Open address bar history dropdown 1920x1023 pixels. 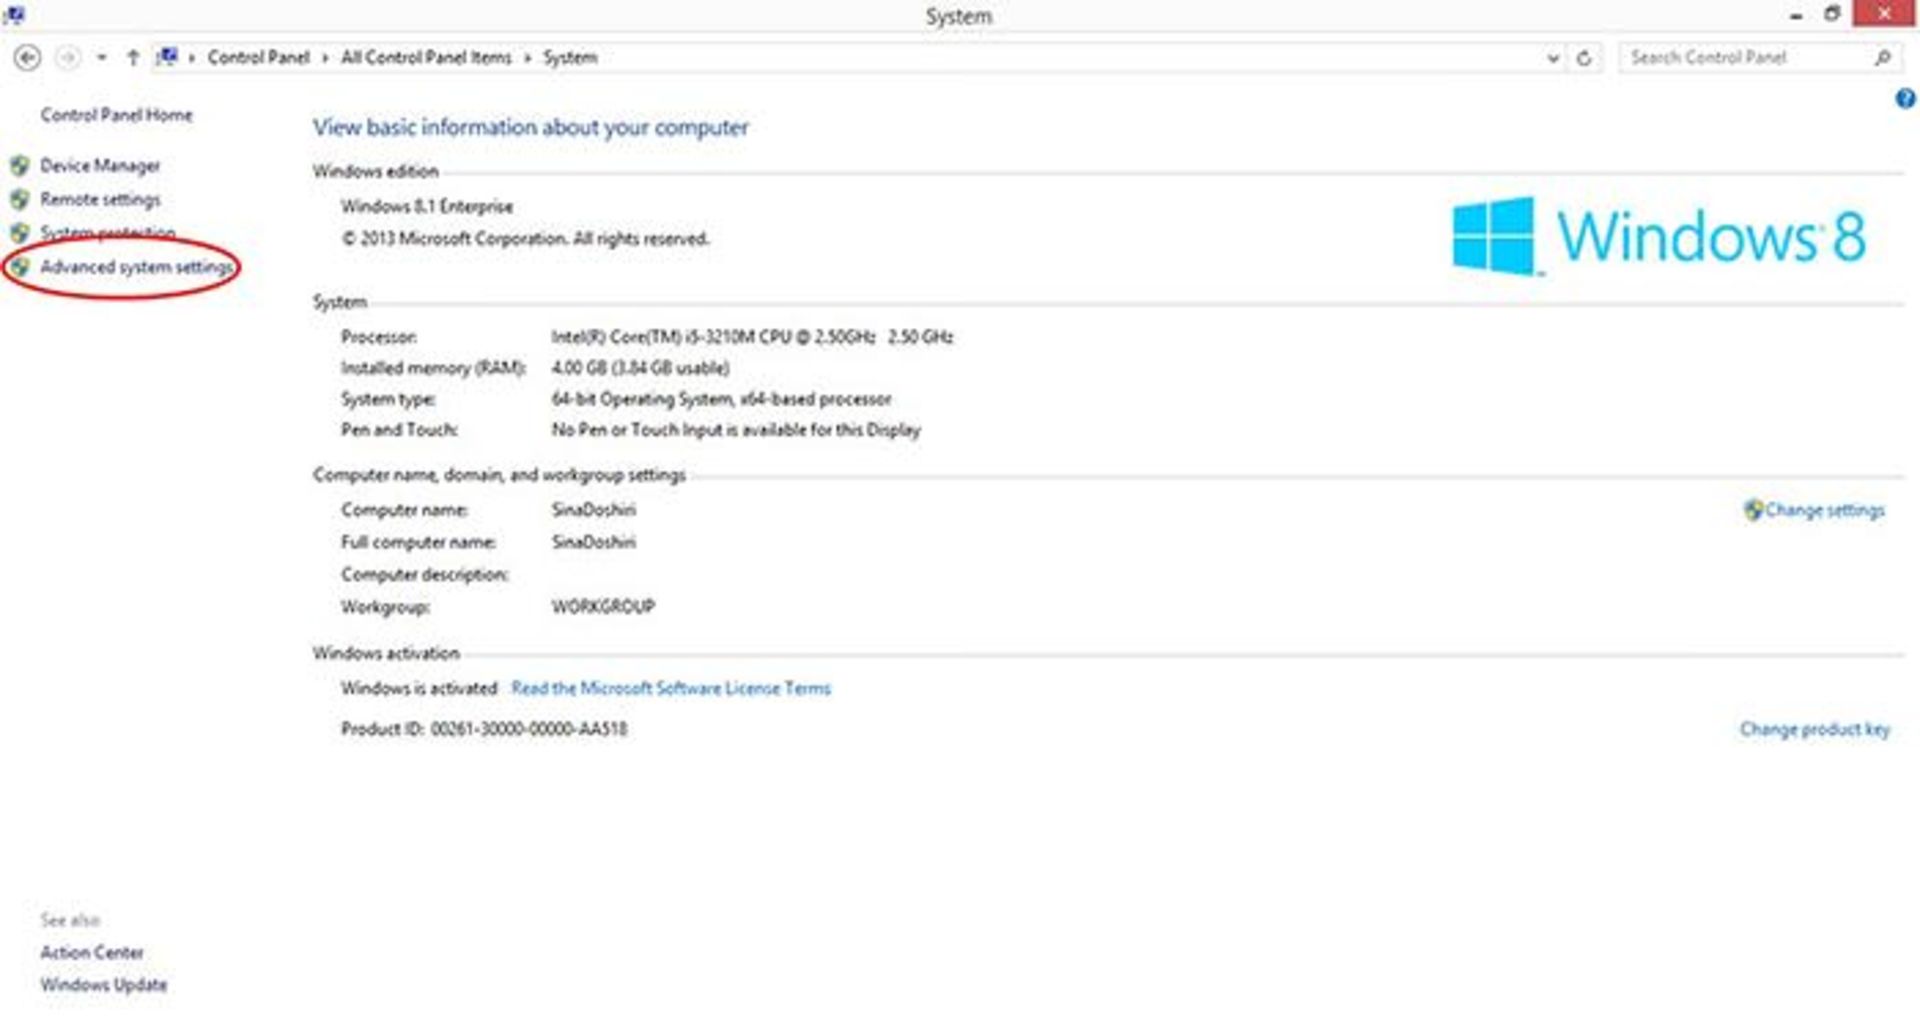(1552, 58)
